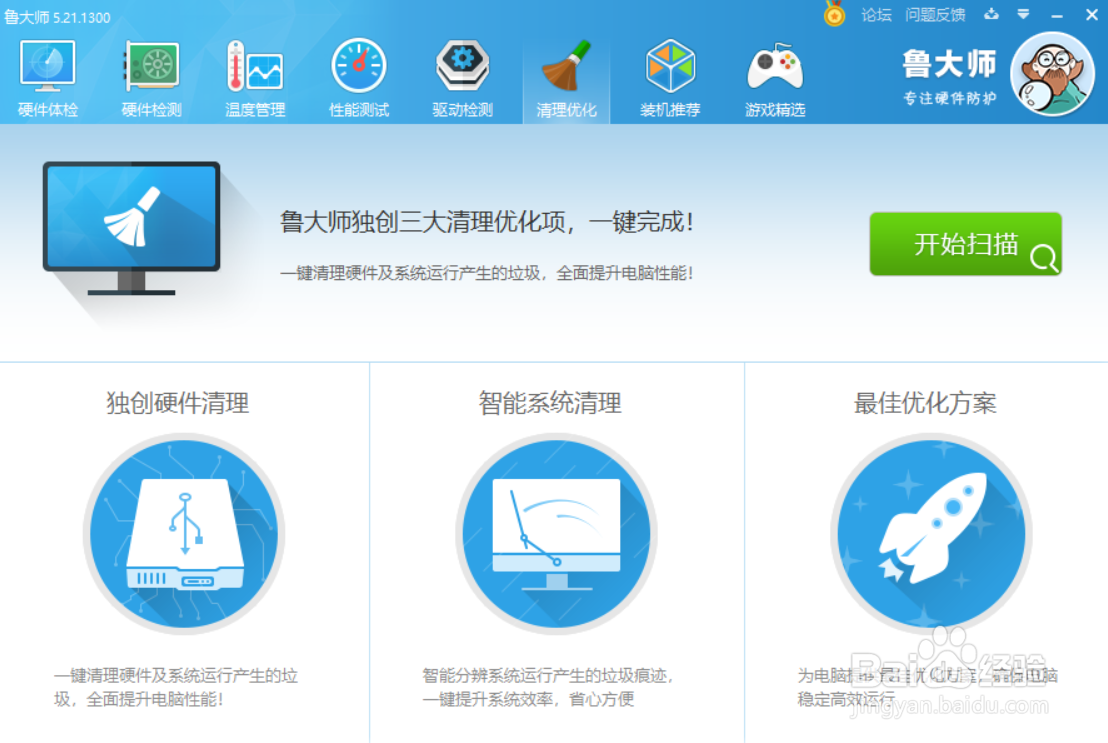The width and height of the screenshot is (1108, 743).
Task: Click the monitor broom cleanup illustration
Action: 131,228
